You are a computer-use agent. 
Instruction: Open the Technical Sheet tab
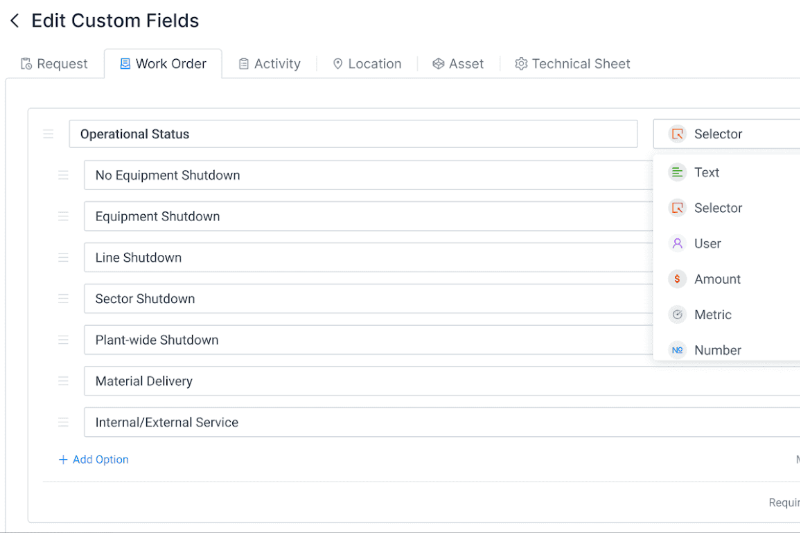[572, 64]
